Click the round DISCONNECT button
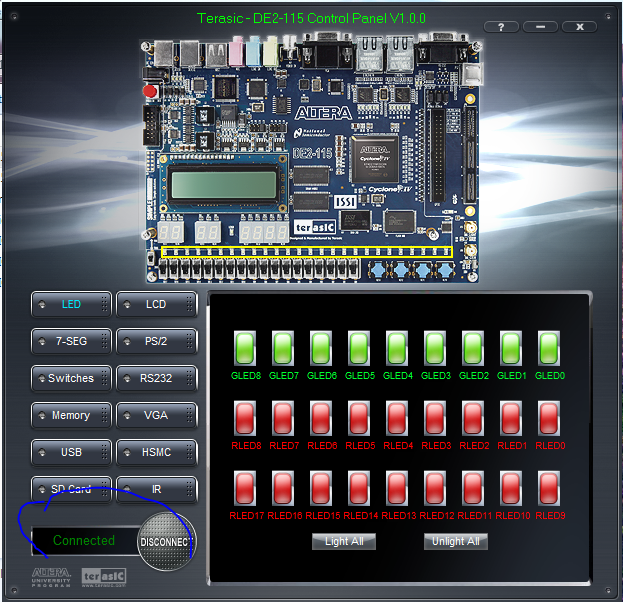 coord(166,542)
